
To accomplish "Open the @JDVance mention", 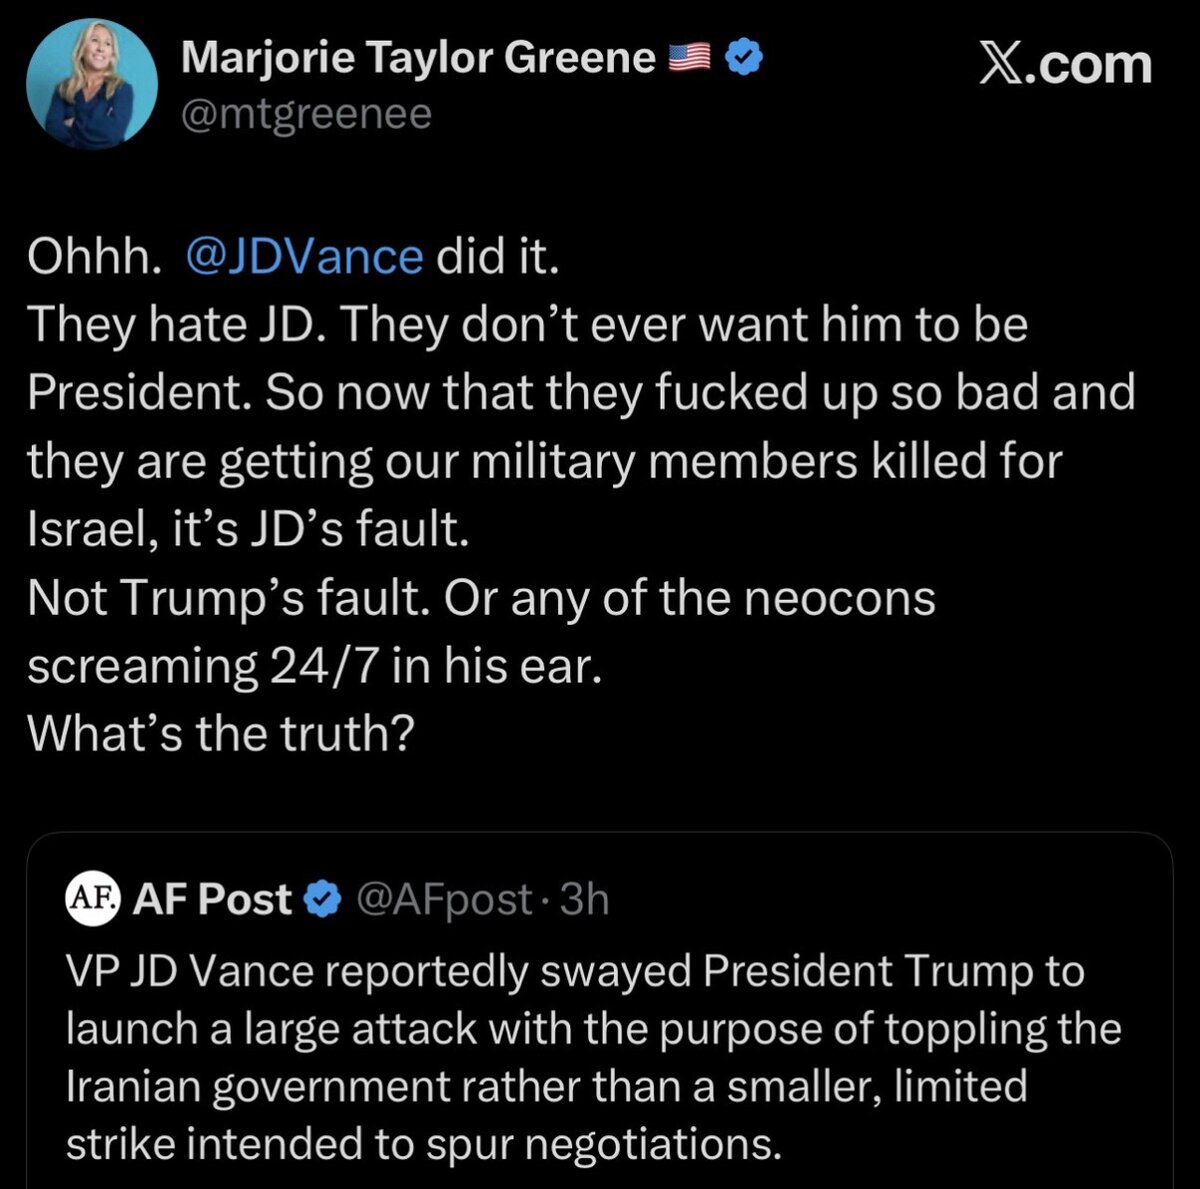I will pos(305,257).
